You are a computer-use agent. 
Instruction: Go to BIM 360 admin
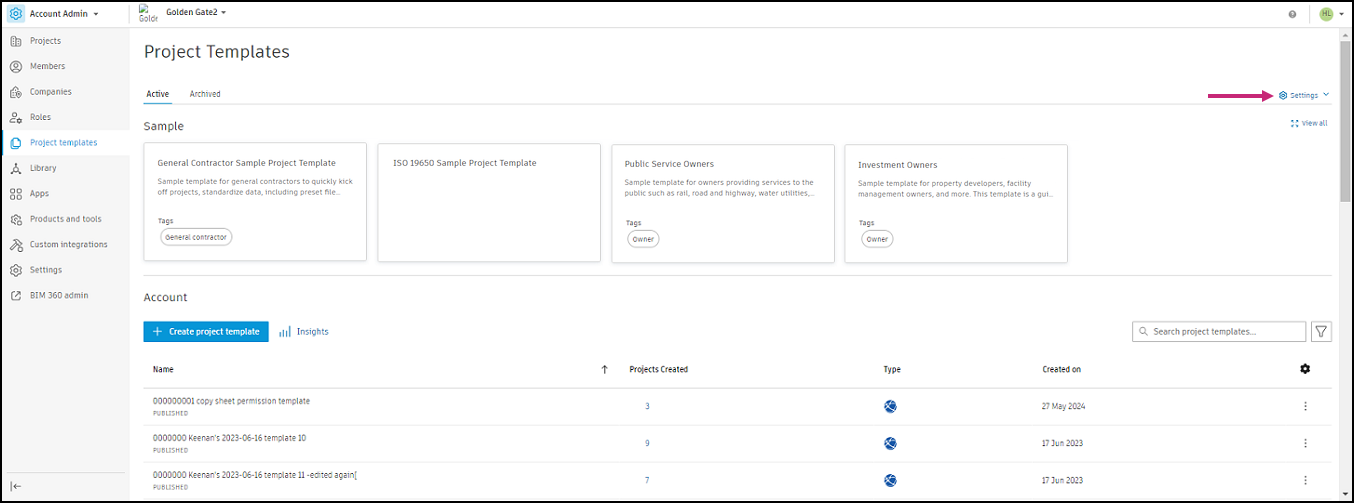point(58,295)
